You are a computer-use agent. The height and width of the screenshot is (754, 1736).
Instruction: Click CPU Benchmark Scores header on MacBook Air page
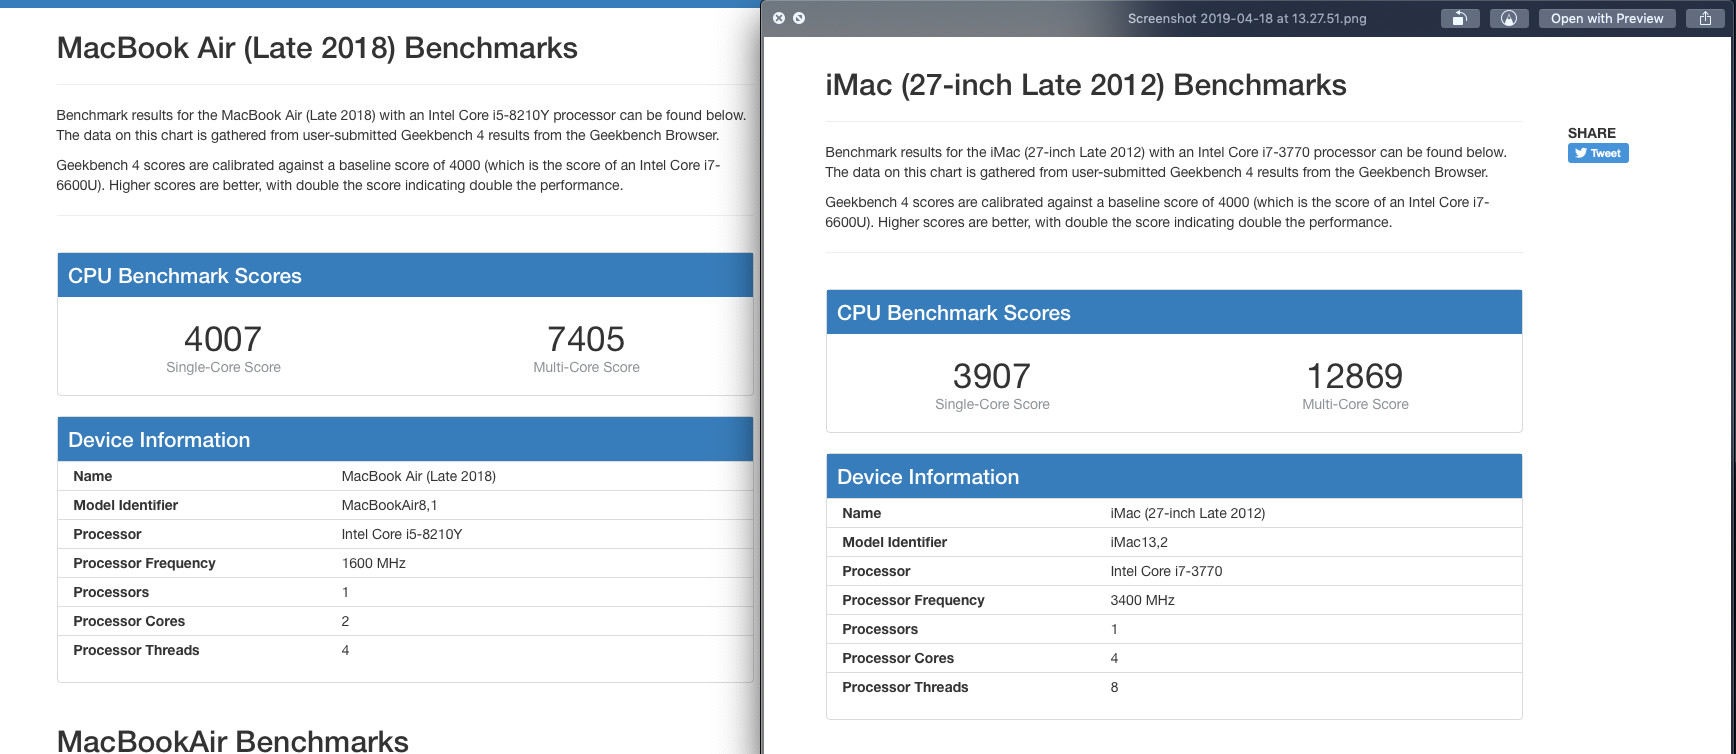pyautogui.click(x=405, y=275)
